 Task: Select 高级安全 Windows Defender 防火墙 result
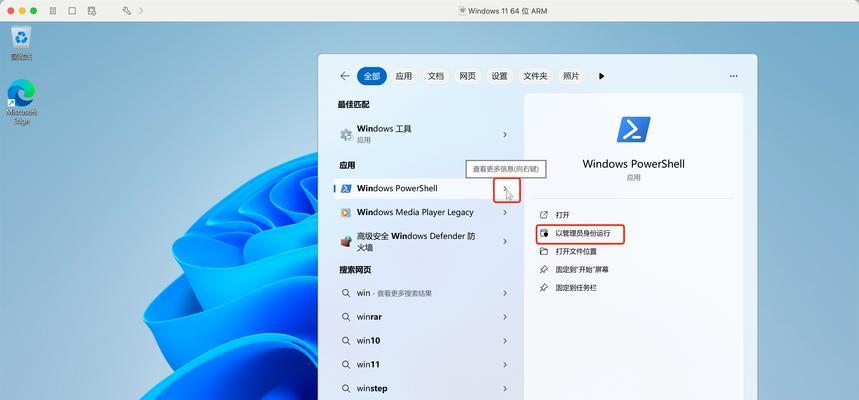[416, 242]
